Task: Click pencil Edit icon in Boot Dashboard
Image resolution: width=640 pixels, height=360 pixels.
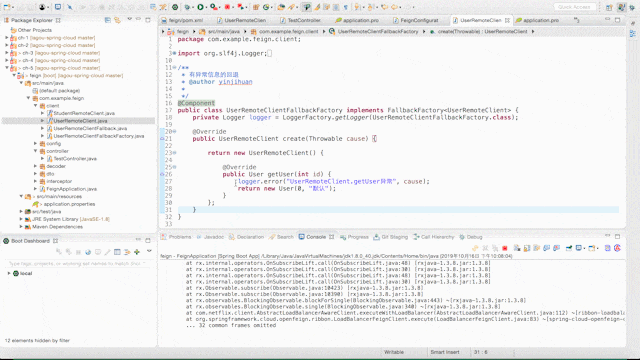Action: click(107, 252)
